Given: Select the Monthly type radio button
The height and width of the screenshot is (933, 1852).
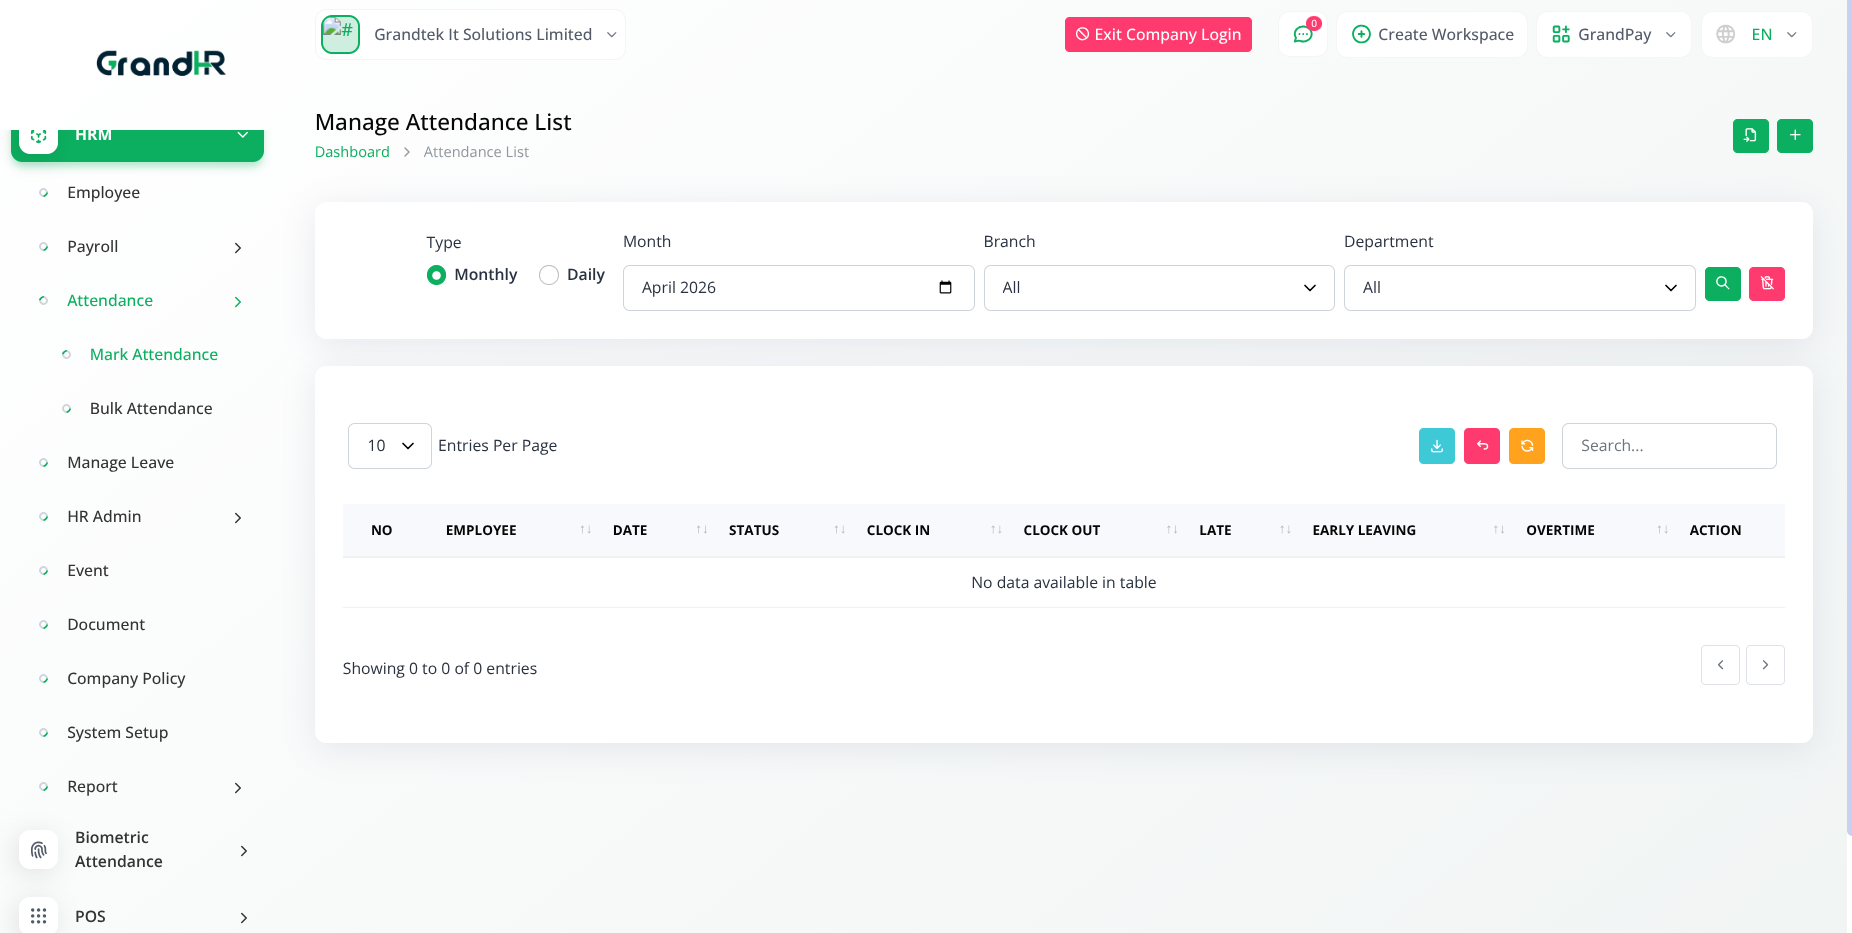Looking at the screenshot, I should (436, 275).
